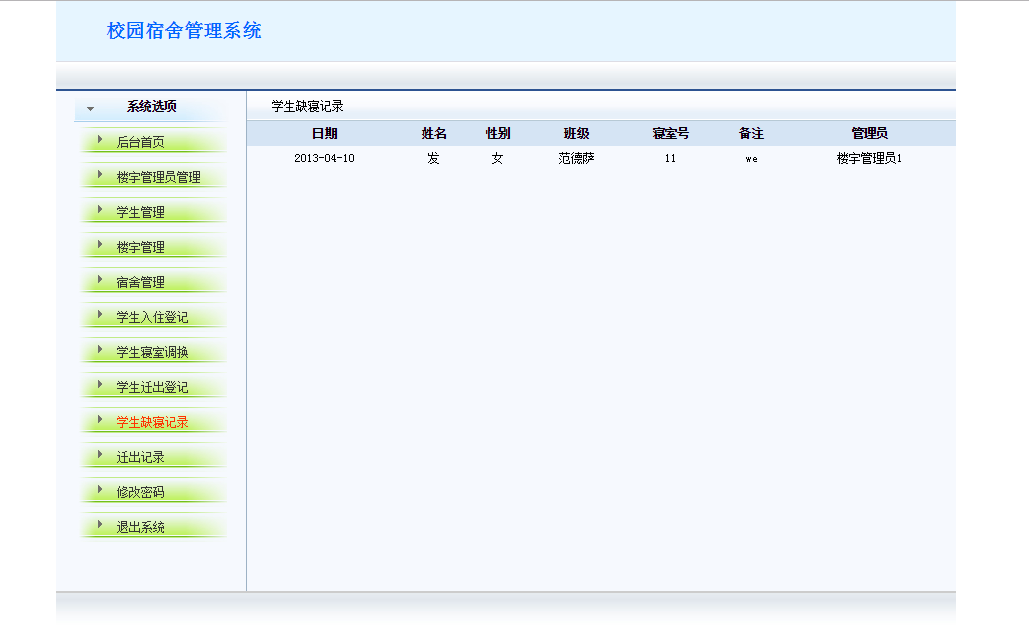
Task: Click the 日期 column header
Action: [x=324, y=133]
